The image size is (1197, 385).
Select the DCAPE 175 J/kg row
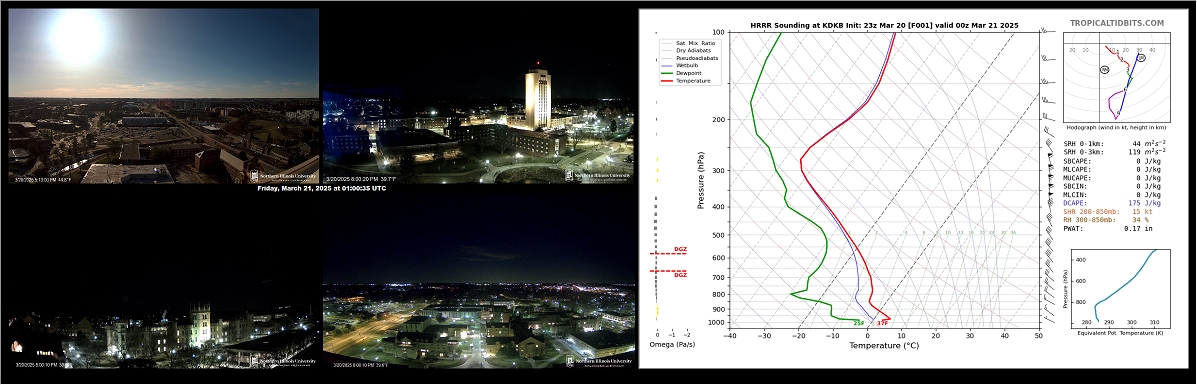point(1112,202)
